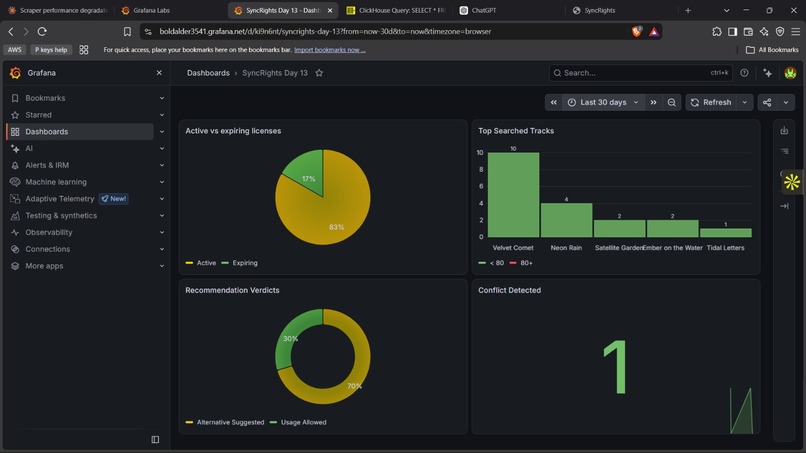Open a new browser tab
The height and width of the screenshot is (453, 806).
(688, 10)
